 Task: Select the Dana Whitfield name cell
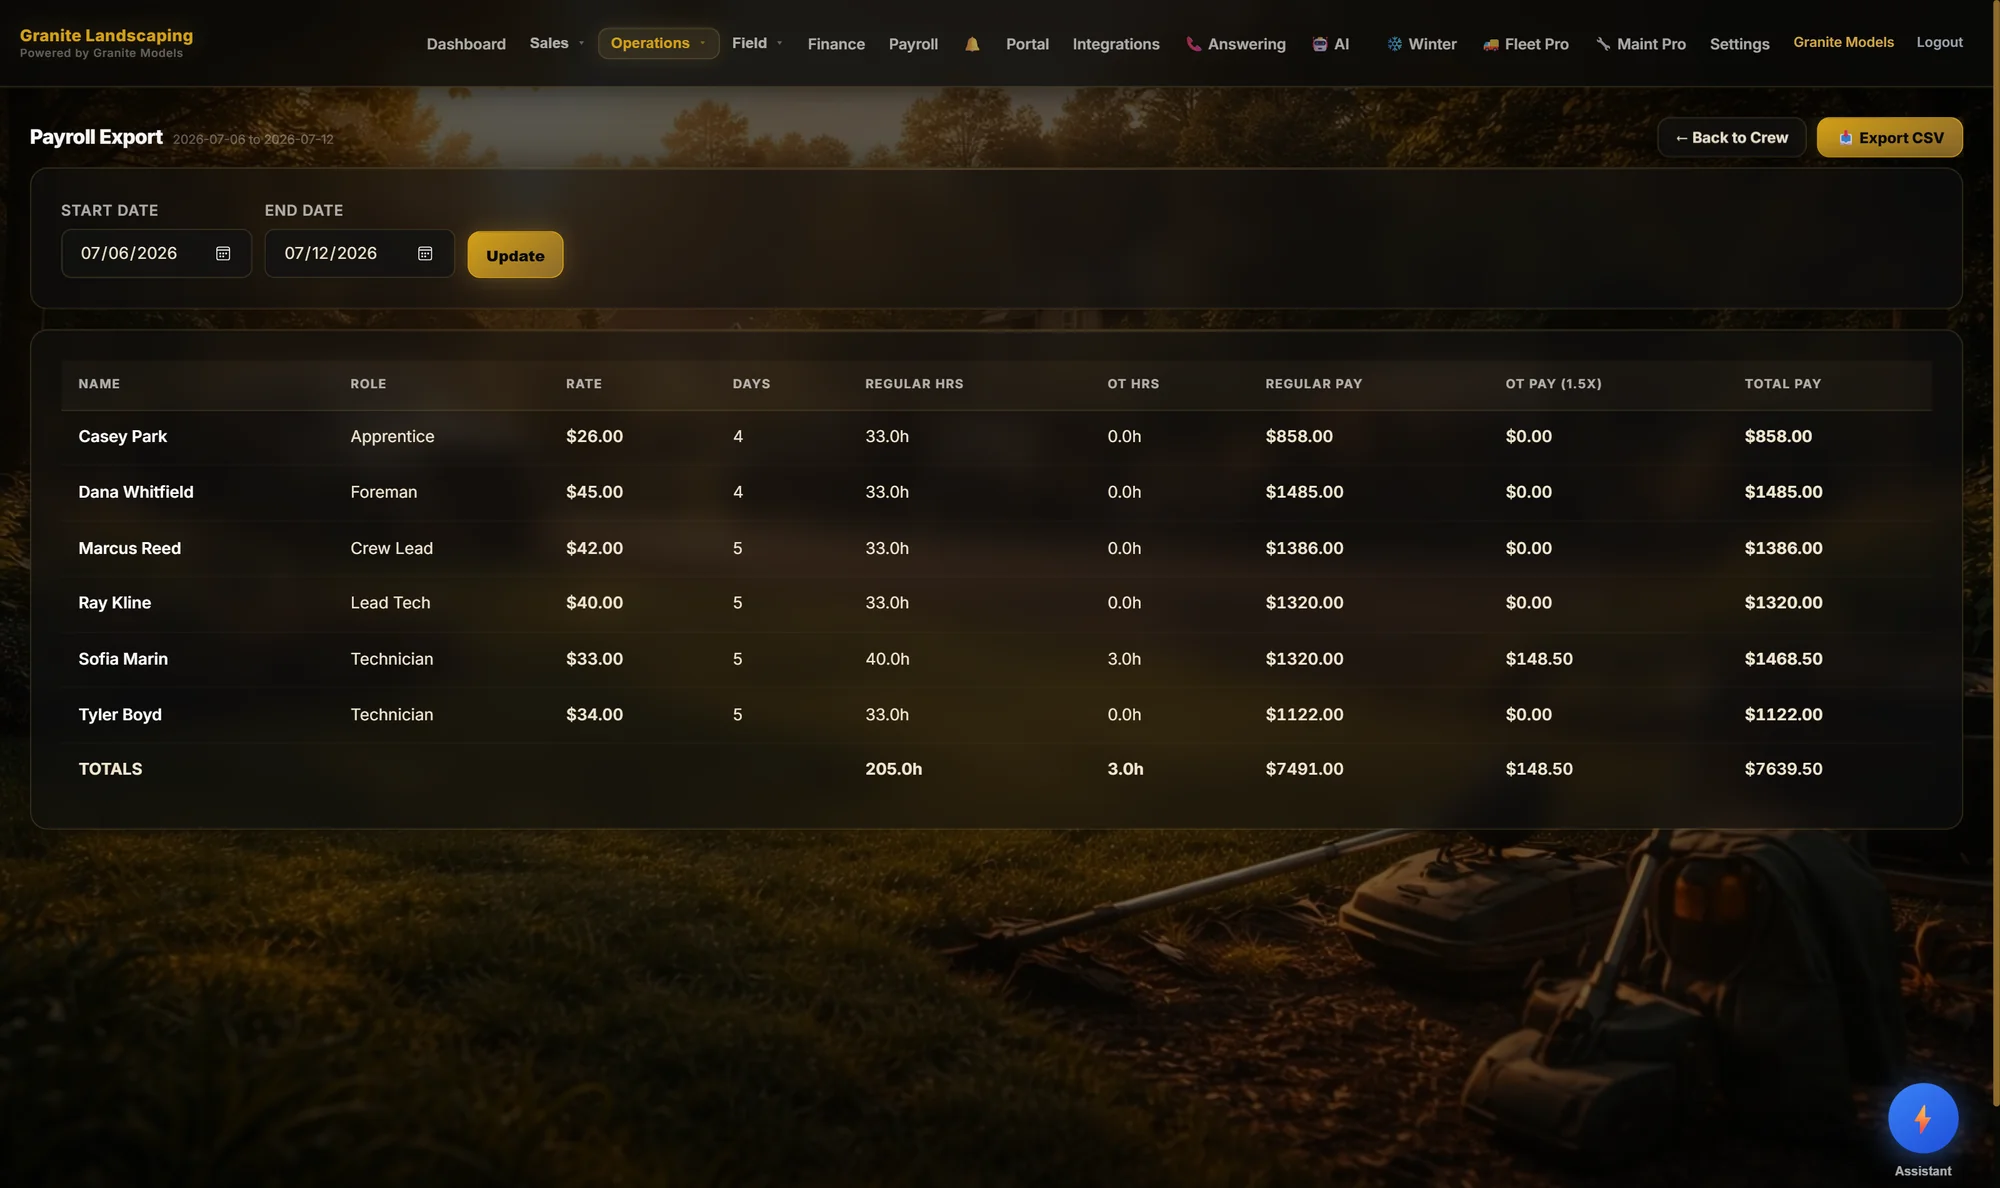pos(136,492)
